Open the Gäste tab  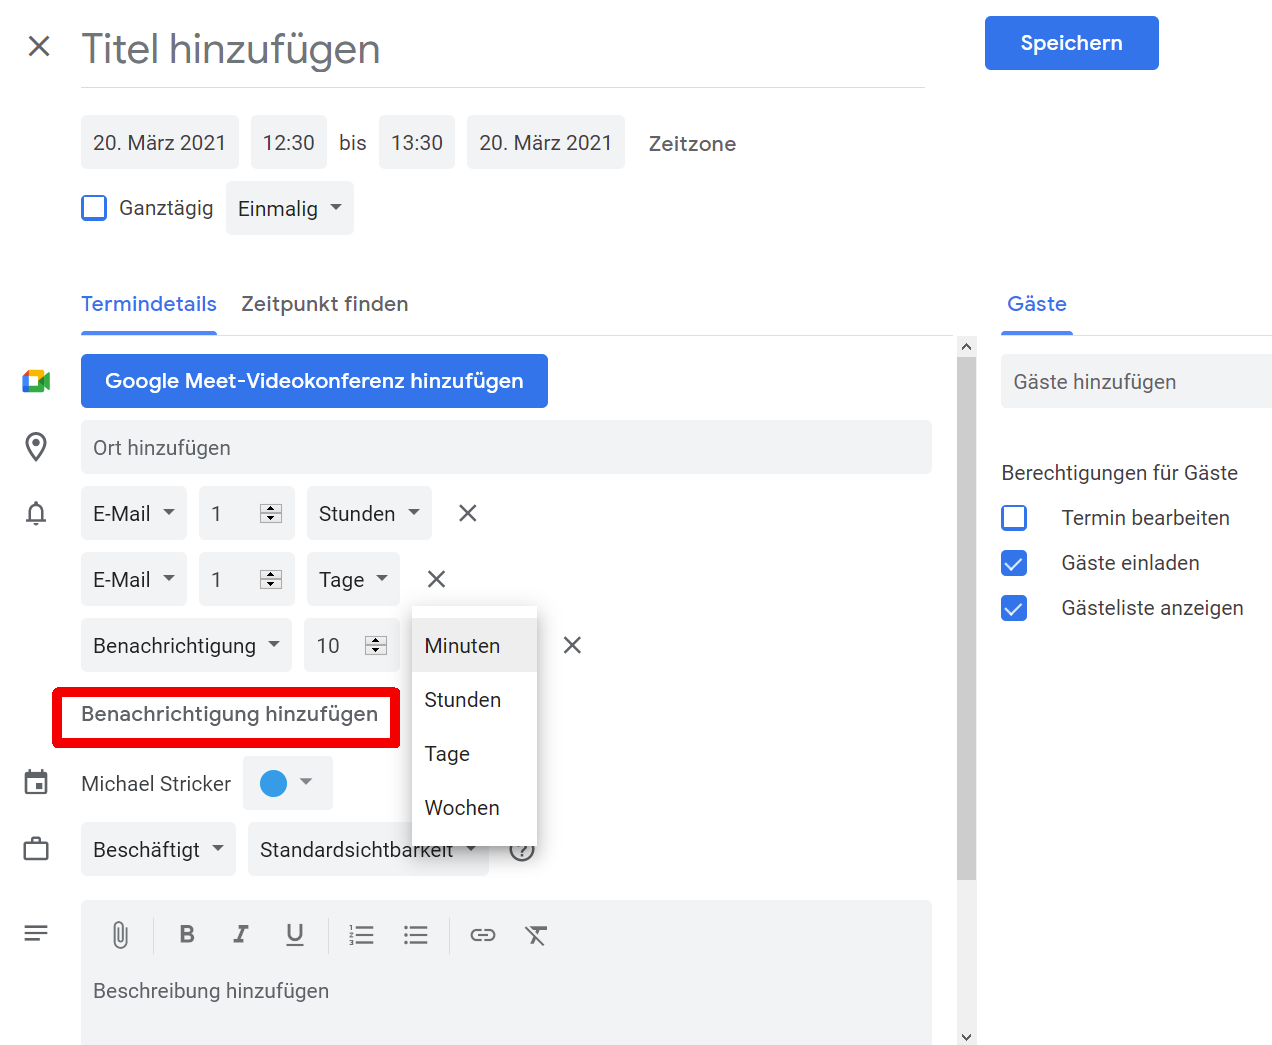pos(1037,304)
